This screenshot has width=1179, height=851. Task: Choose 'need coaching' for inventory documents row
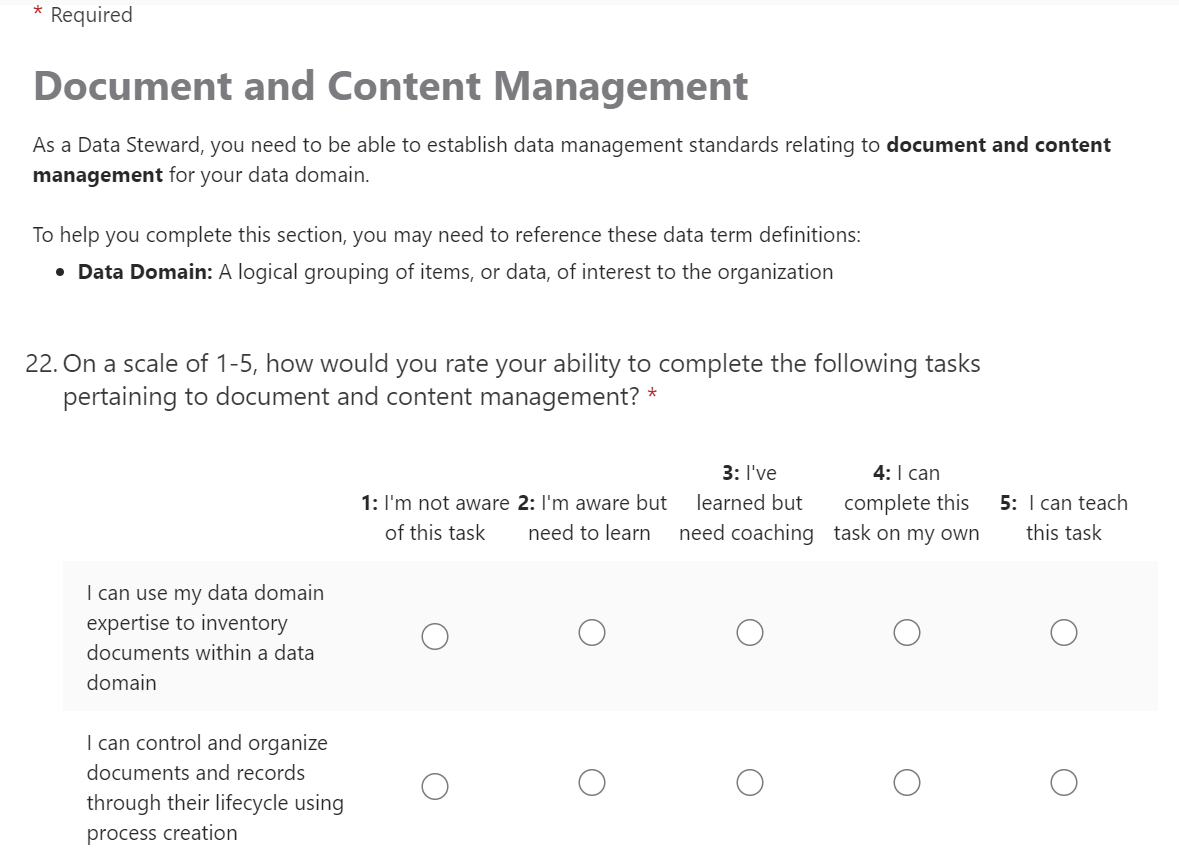click(750, 633)
